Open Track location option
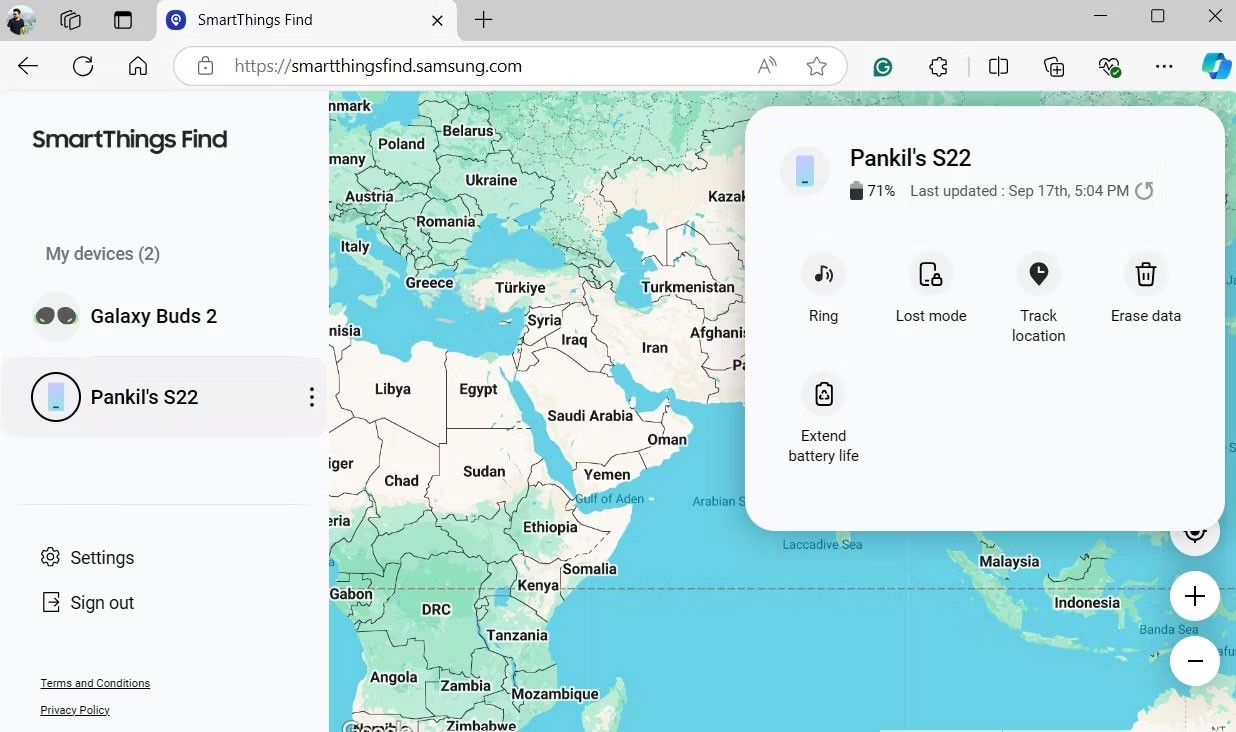The image size is (1236, 732). tap(1038, 274)
